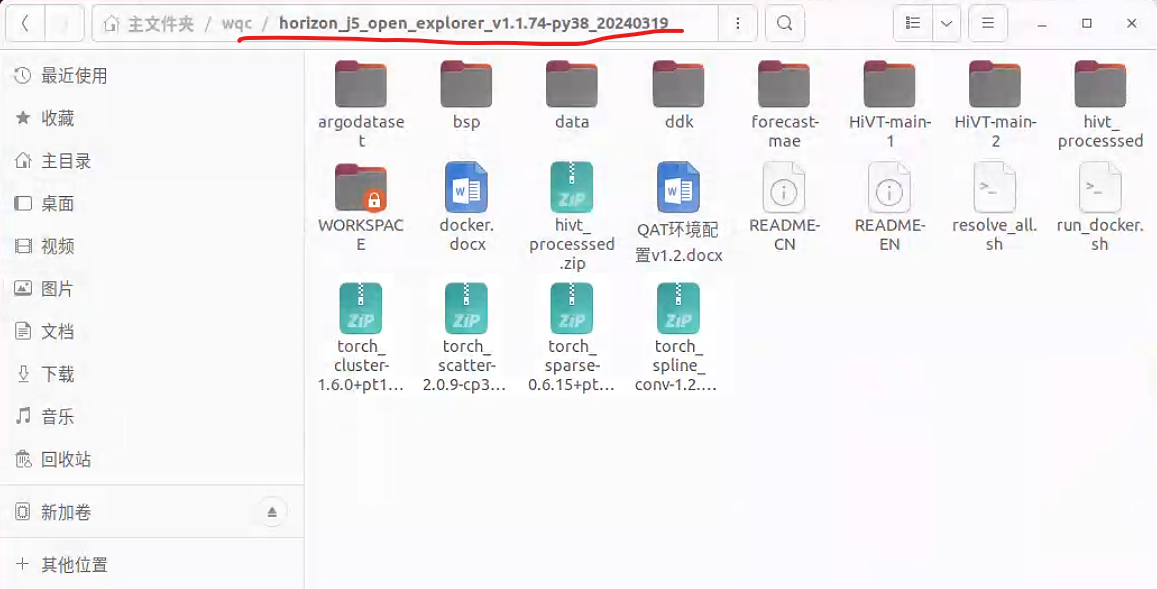Expand the view options dropdown arrow
The width and height of the screenshot is (1157, 589).
946,24
